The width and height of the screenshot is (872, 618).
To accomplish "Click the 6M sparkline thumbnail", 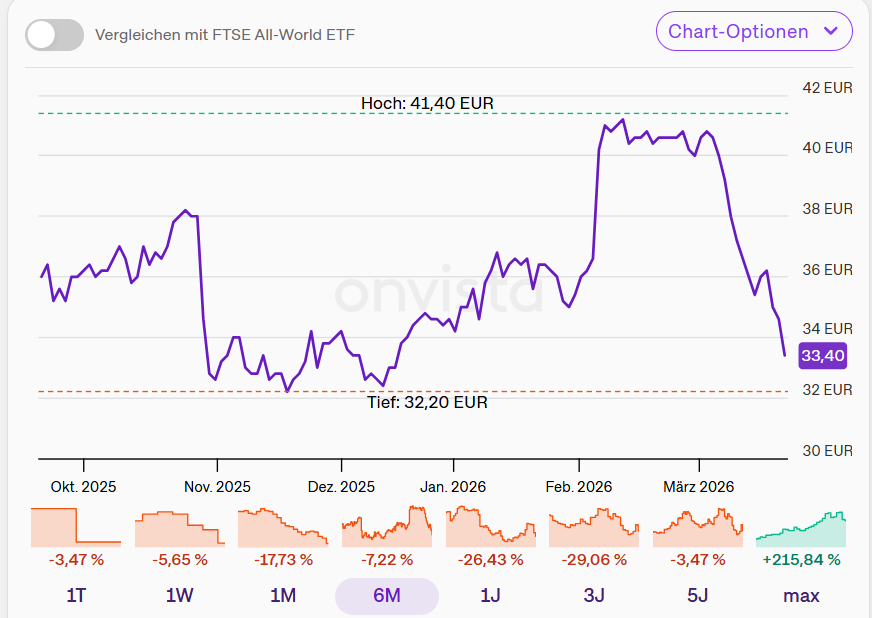I will point(386,527).
